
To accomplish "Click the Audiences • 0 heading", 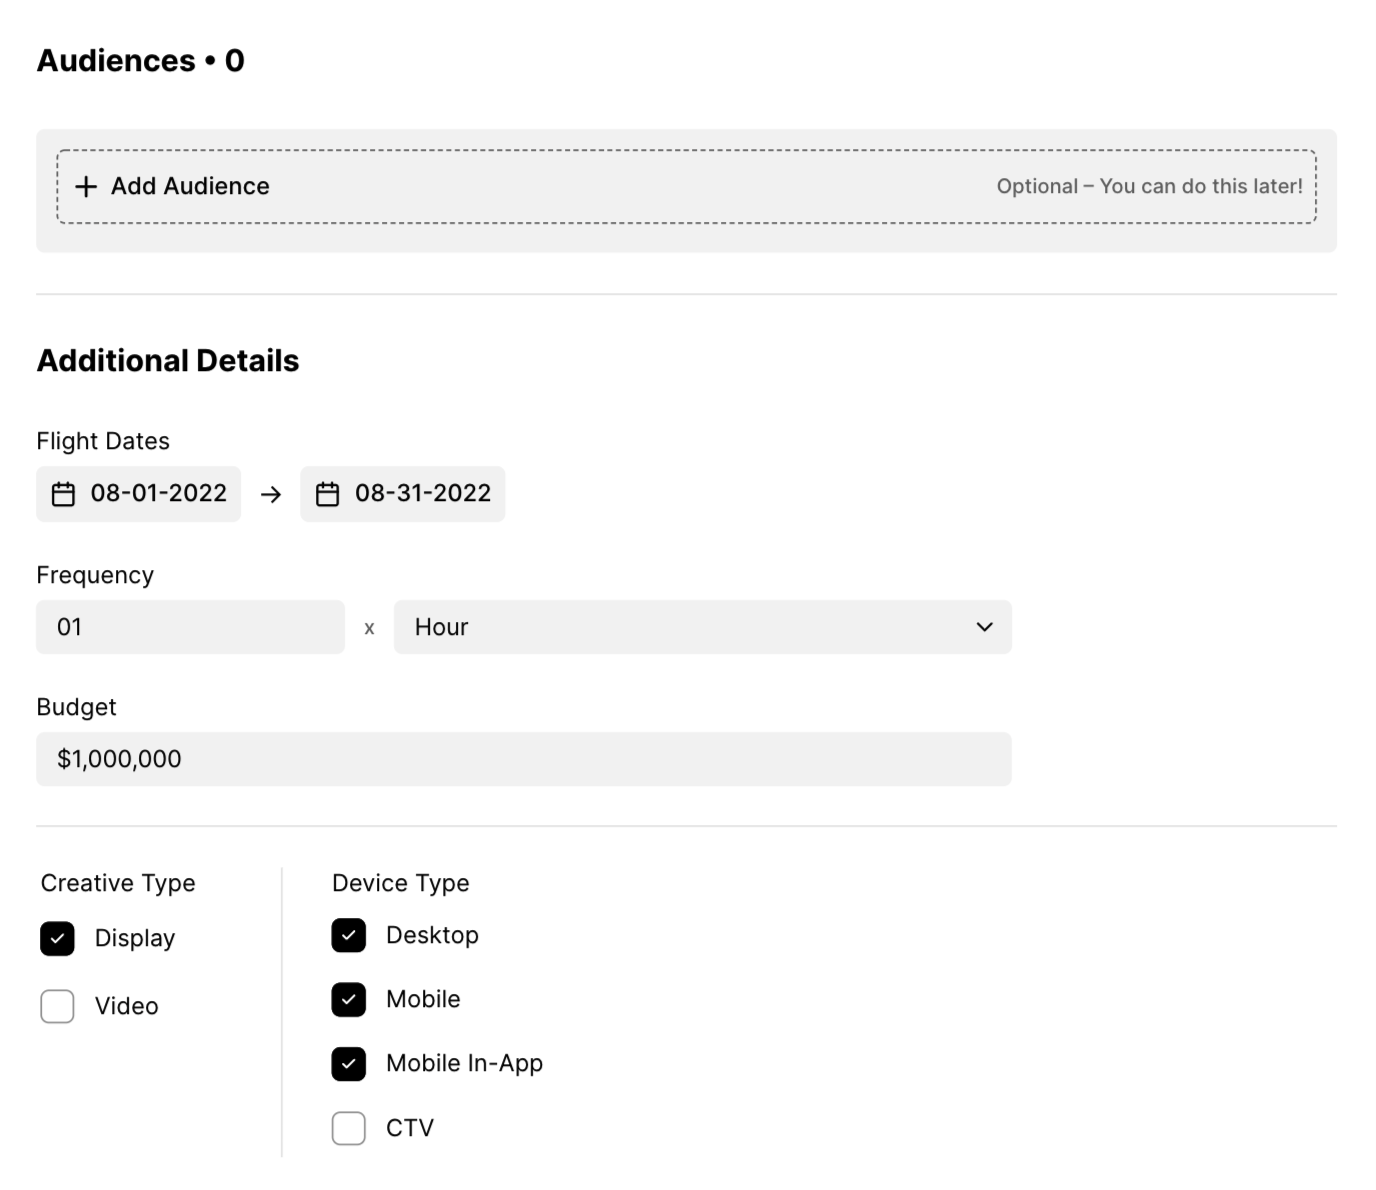I will point(140,61).
